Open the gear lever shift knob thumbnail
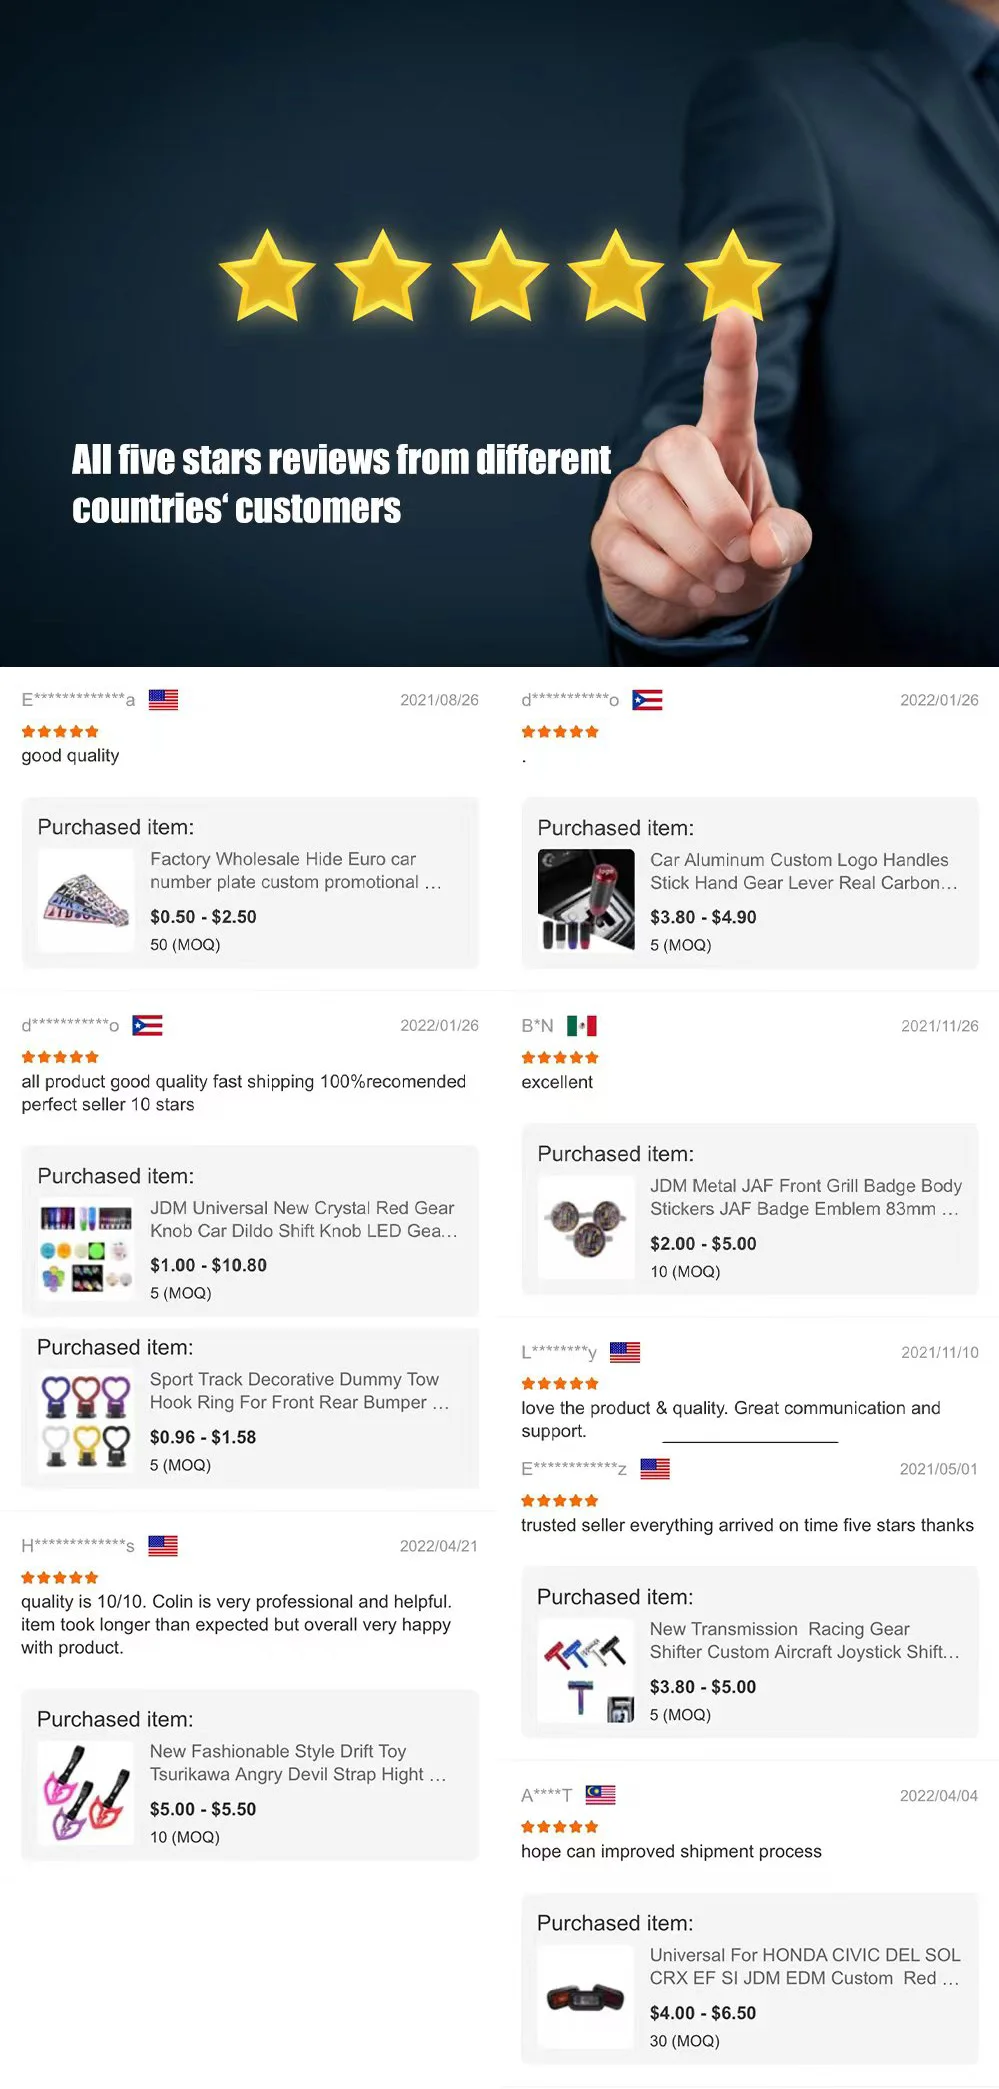 tap(586, 900)
